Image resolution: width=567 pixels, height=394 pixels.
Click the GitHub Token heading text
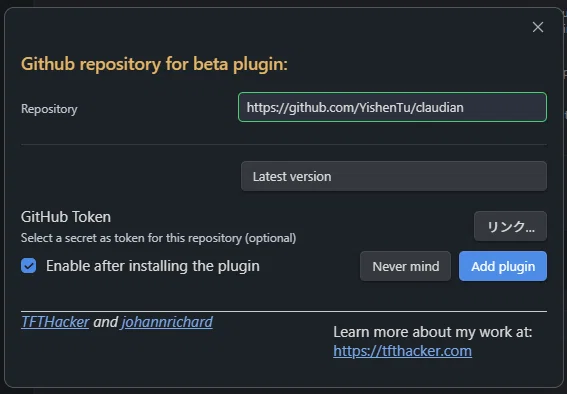[x=66, y=217]
